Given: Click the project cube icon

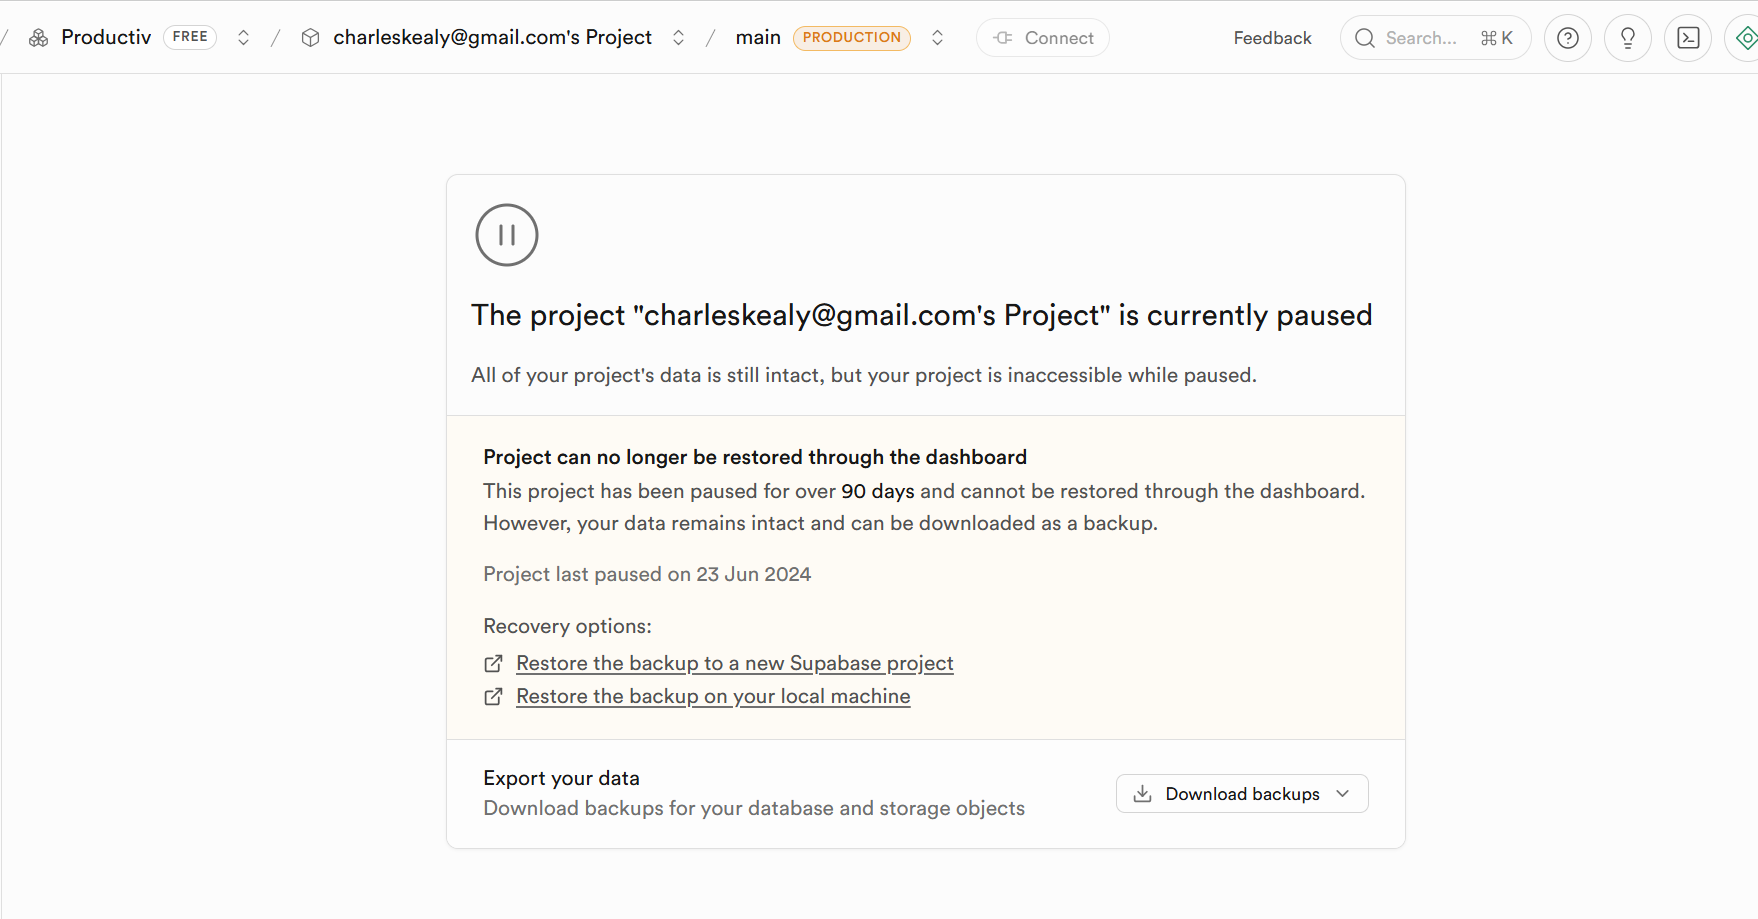Looking at the screenshot, I should point(311,38).
